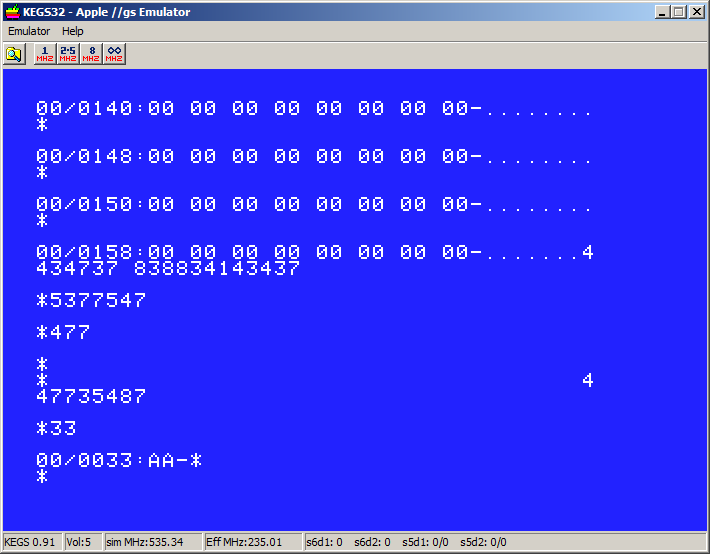
Task: Click the 00/0033:AA- monitor output line
Action: coord(119,461)
